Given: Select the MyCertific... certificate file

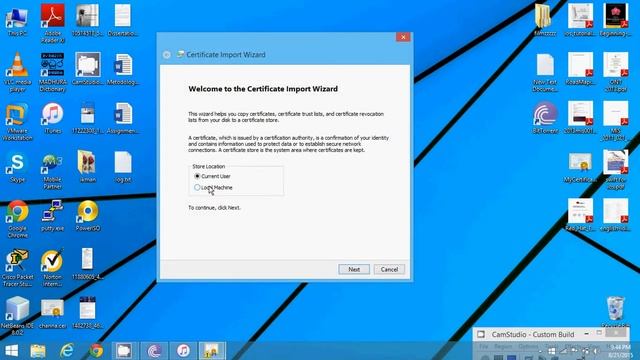Looking at the screenshot, I should (x=580, y=167).
